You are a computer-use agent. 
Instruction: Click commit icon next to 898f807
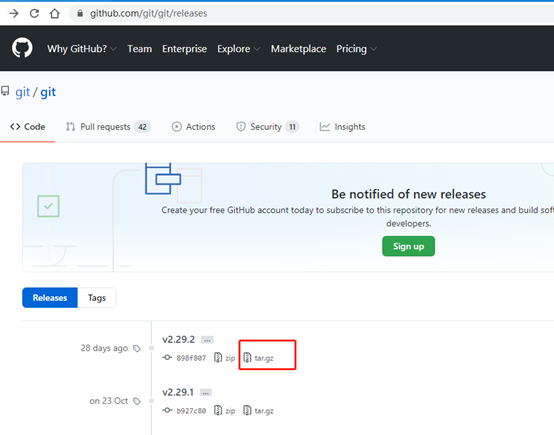point(167,358)
